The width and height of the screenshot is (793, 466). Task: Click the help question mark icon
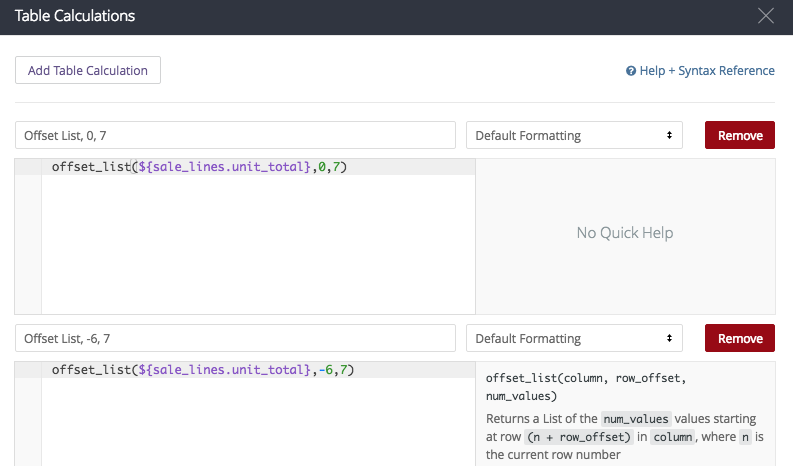click(x=631, y=71)
